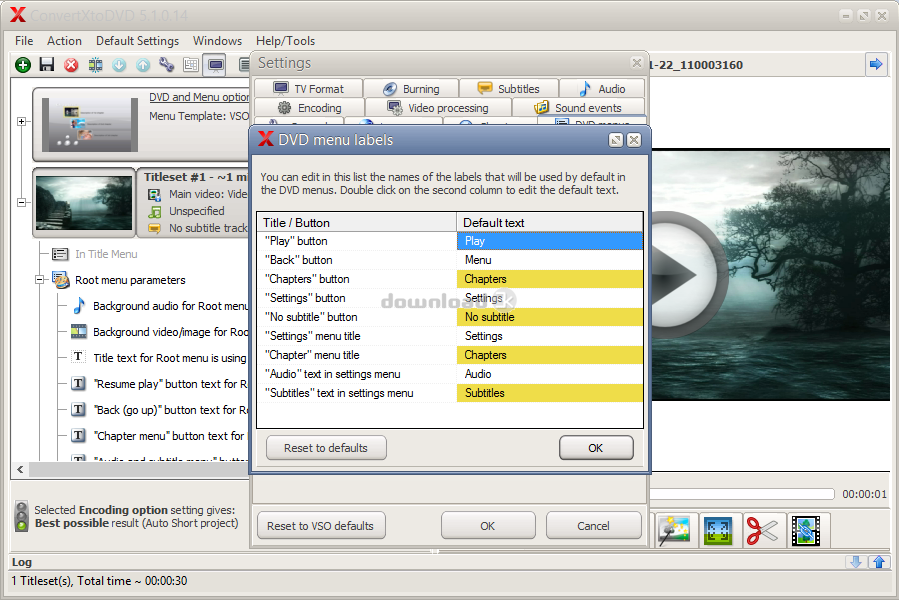Switch to the TV Format settings tab

308,89
